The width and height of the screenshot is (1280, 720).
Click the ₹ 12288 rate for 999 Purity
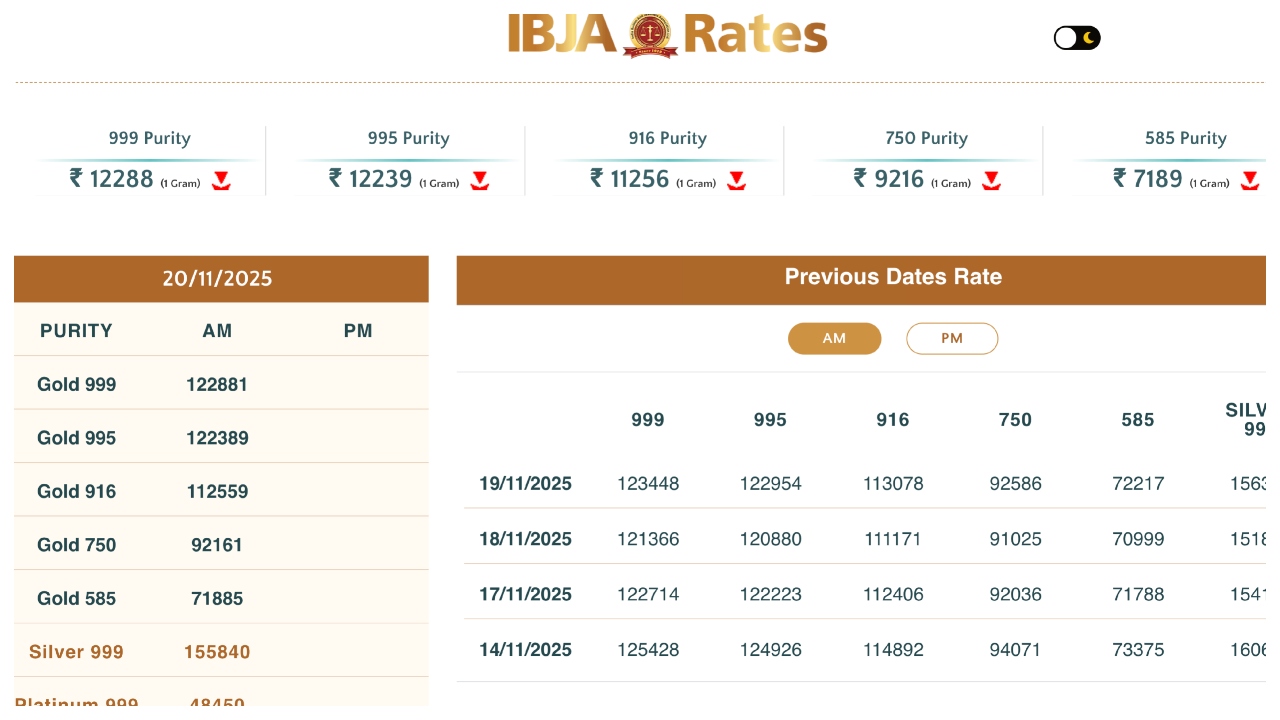pos(112,179)
